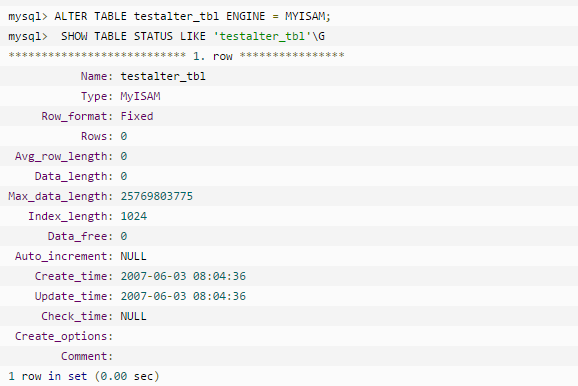Click the '1. row' separator line

176,56
